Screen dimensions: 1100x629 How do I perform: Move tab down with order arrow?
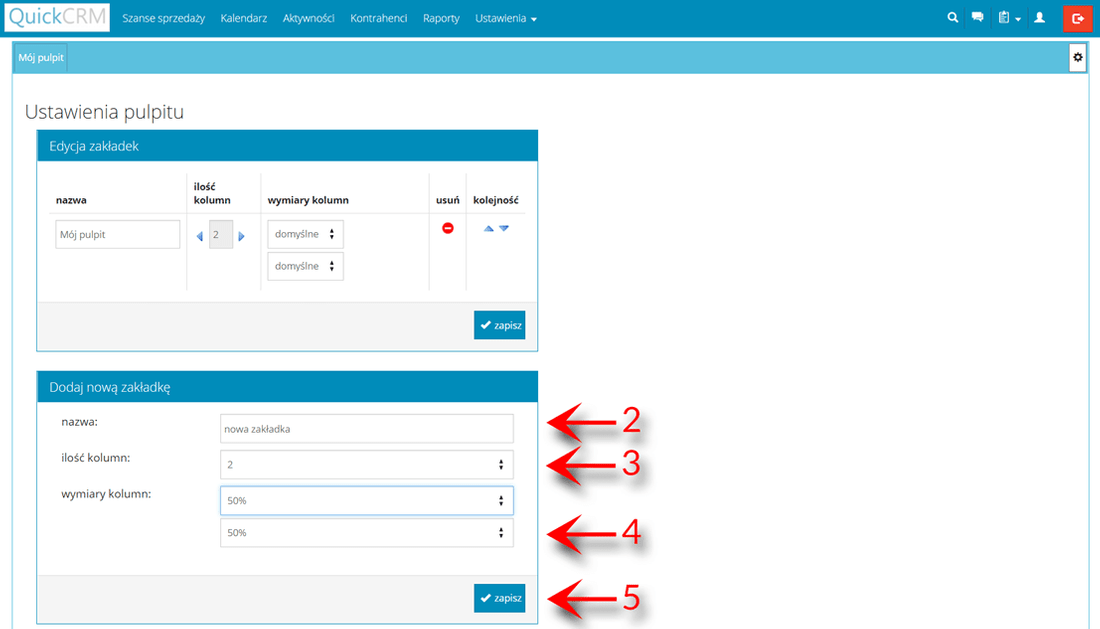504,228
